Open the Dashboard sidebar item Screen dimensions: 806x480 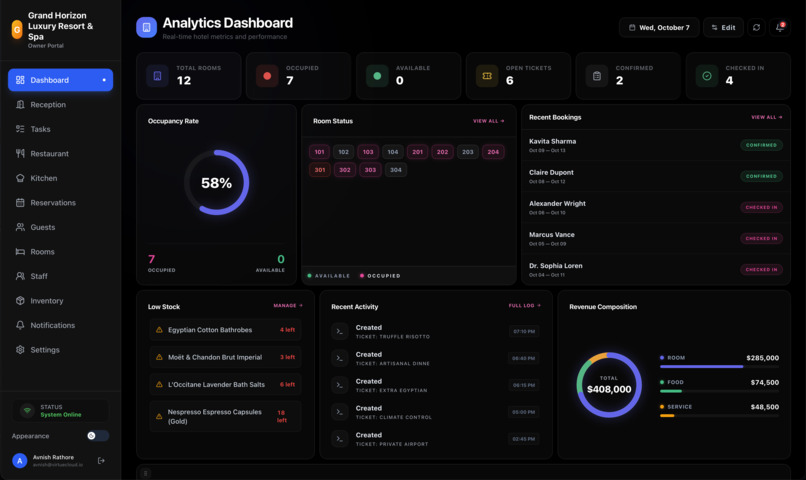pyautogui.click(x=60, y=80)
